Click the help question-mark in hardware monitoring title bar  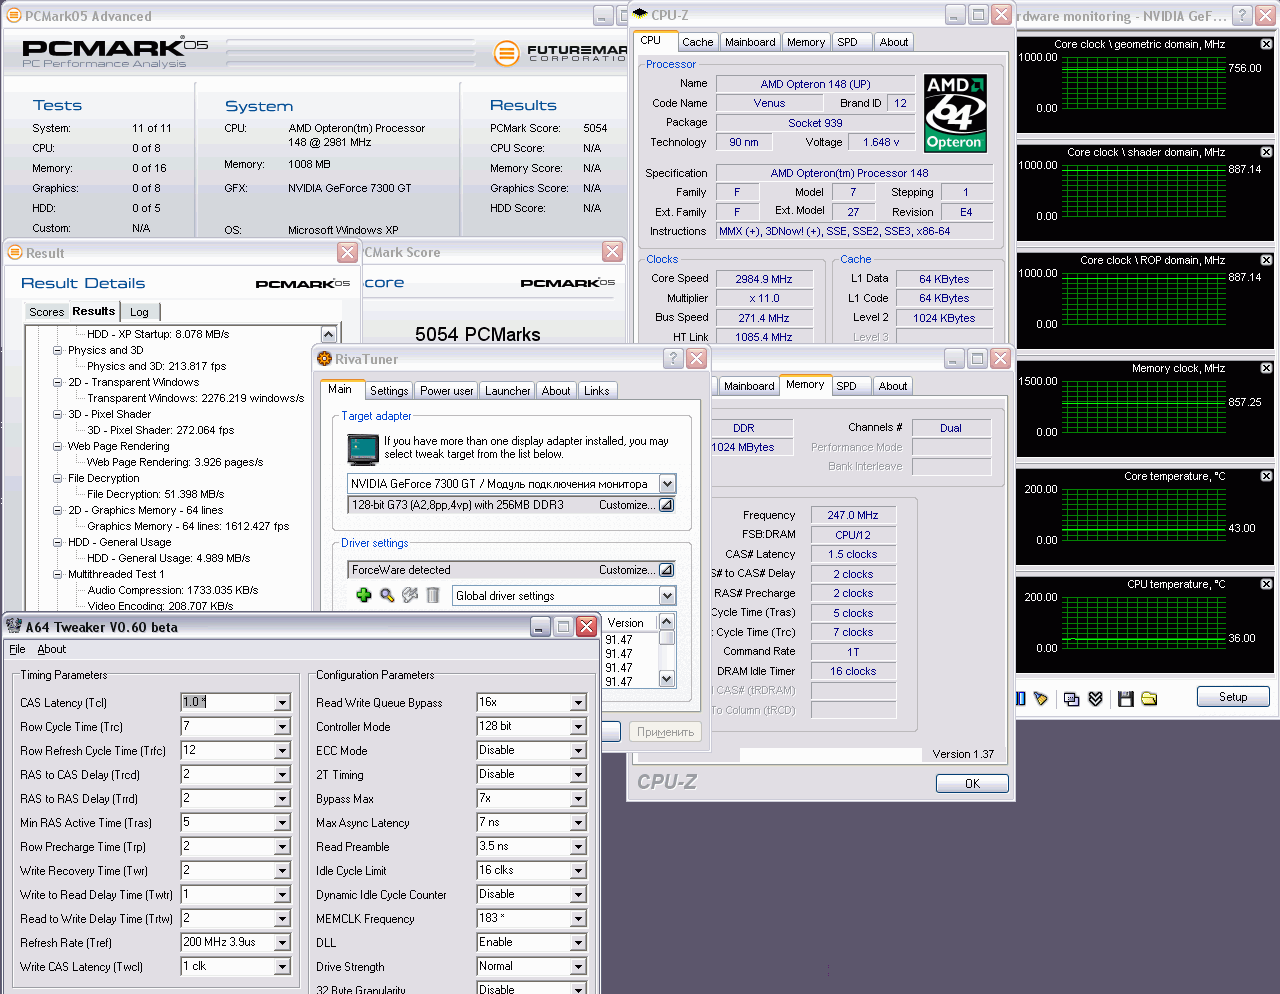pos(1242,15)
